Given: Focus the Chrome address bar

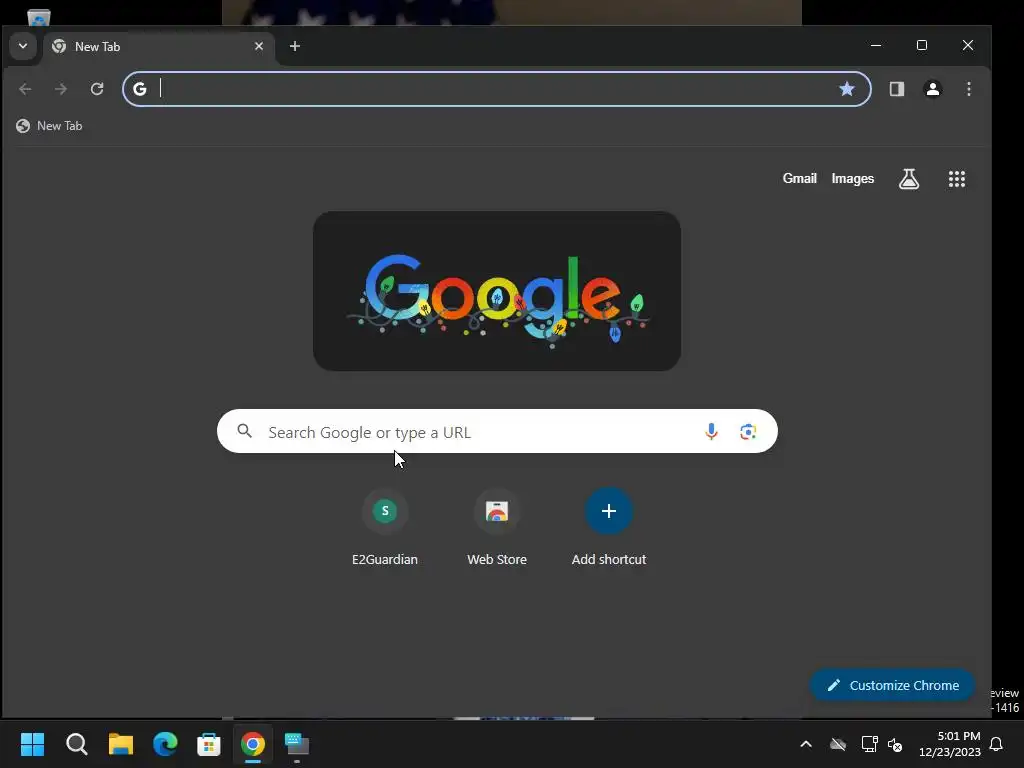Looking at the screenshot, I should pos(497,89).
